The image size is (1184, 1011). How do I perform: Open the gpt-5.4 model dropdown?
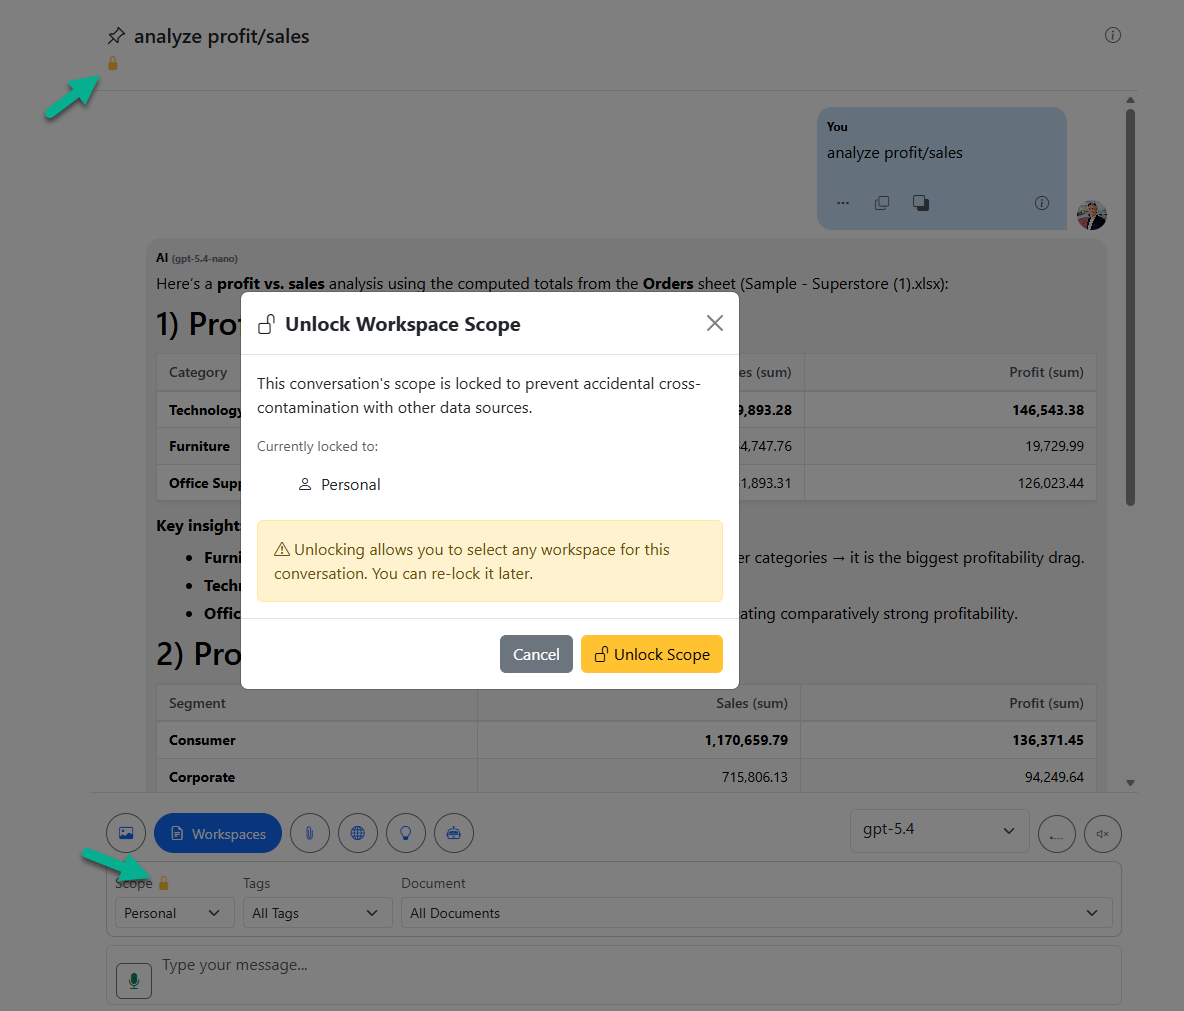pyautogui.click(x=938, y=831)
